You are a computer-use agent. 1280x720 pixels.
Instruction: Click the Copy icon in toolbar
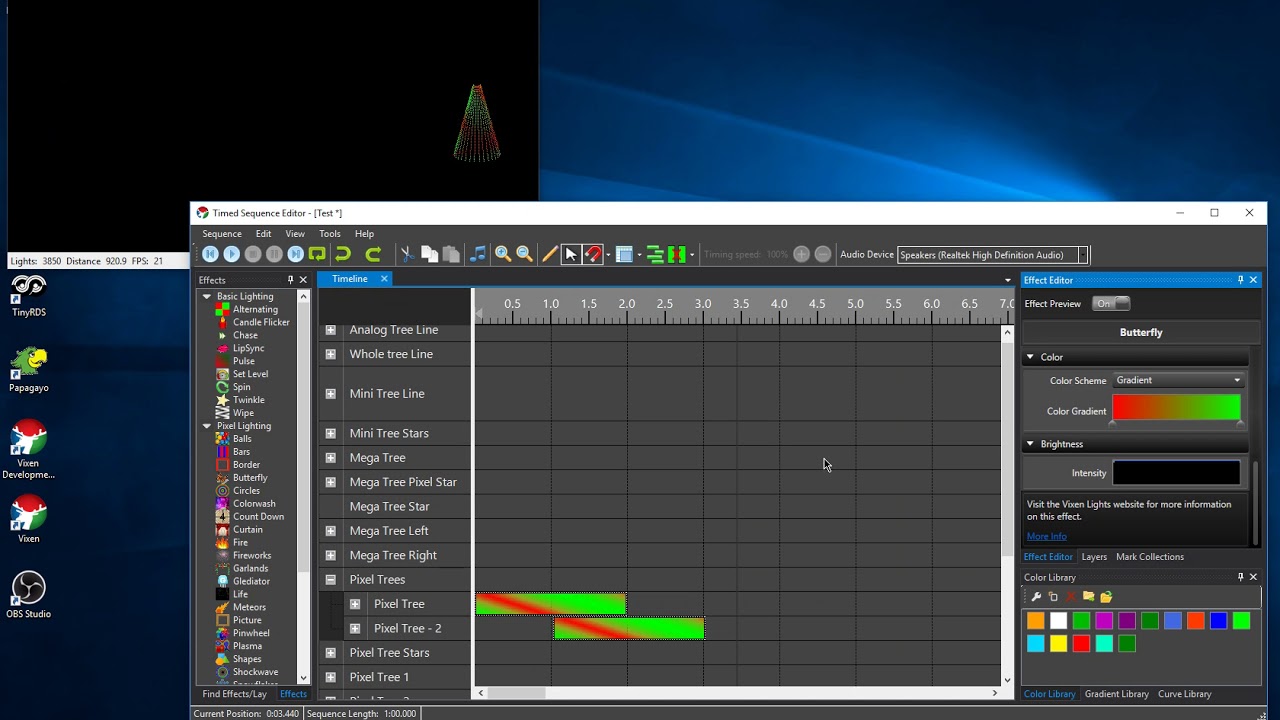coord(429,254)
